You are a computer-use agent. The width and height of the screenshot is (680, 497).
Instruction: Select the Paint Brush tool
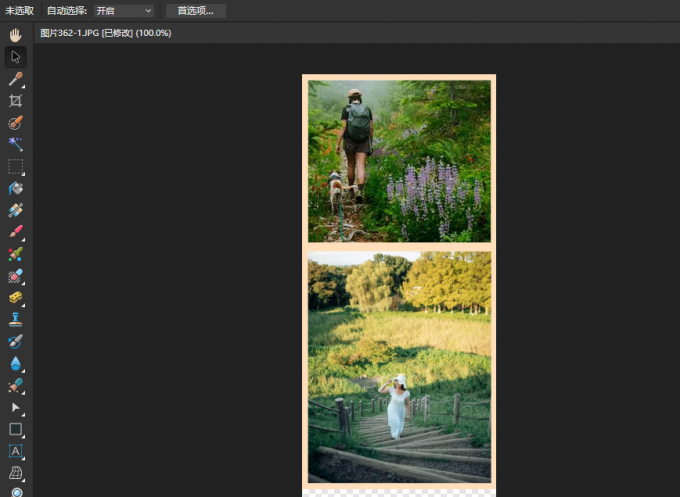click(16, 232)
